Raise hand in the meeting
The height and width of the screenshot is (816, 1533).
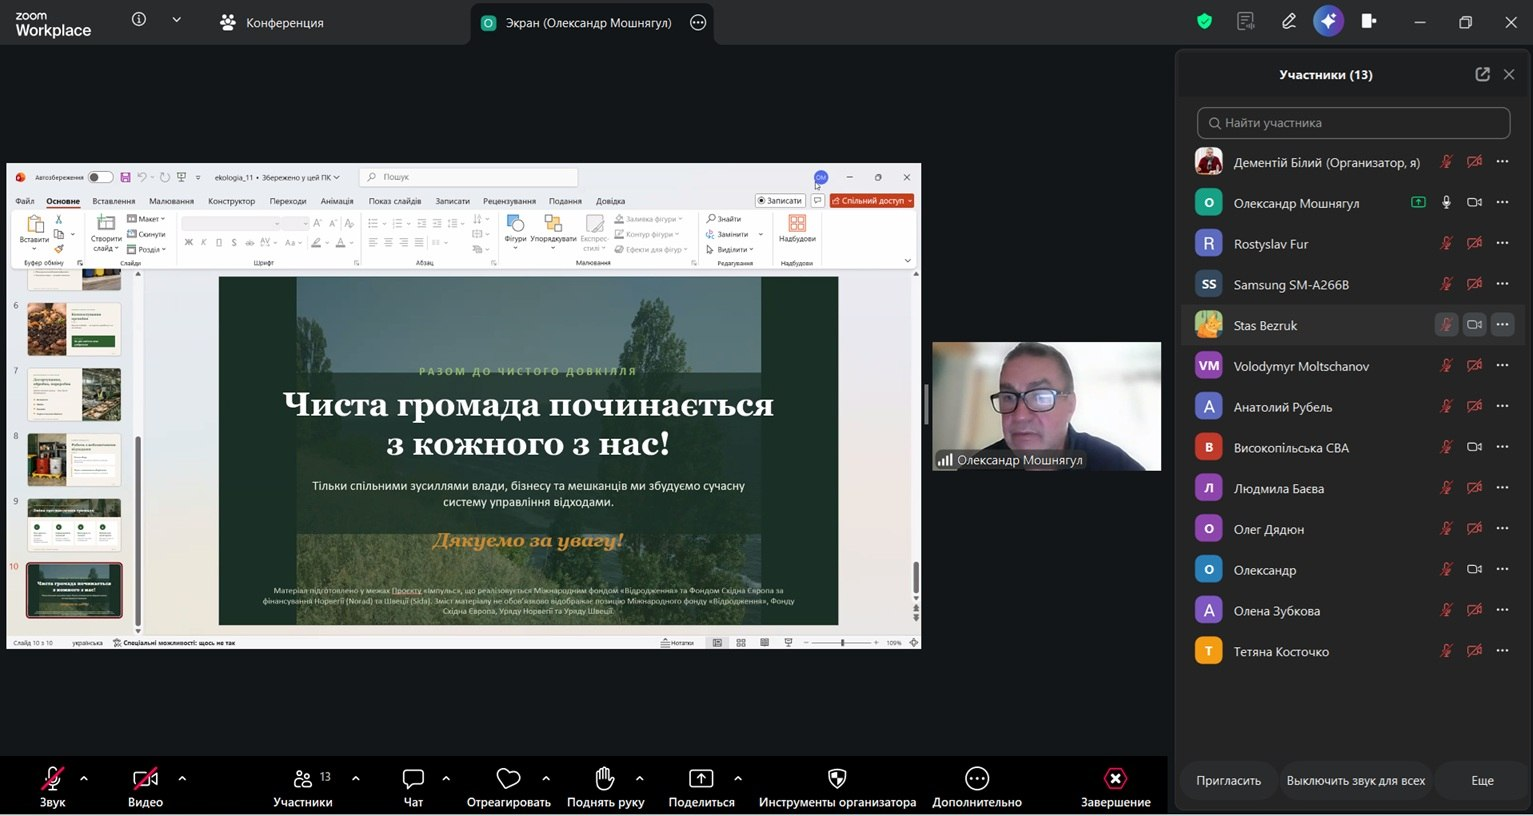click(605, 787)
